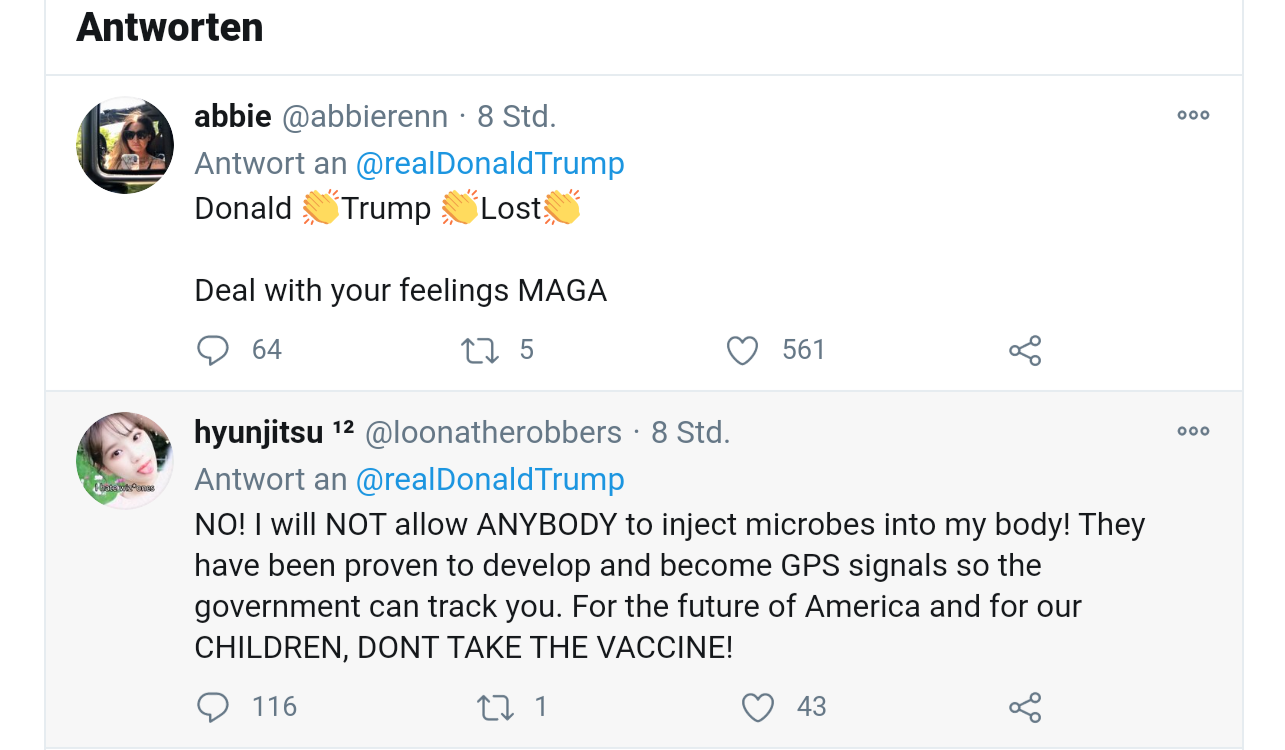
Task: Select the handle @loonatherobbers
Action: click(x=493, y=432)
